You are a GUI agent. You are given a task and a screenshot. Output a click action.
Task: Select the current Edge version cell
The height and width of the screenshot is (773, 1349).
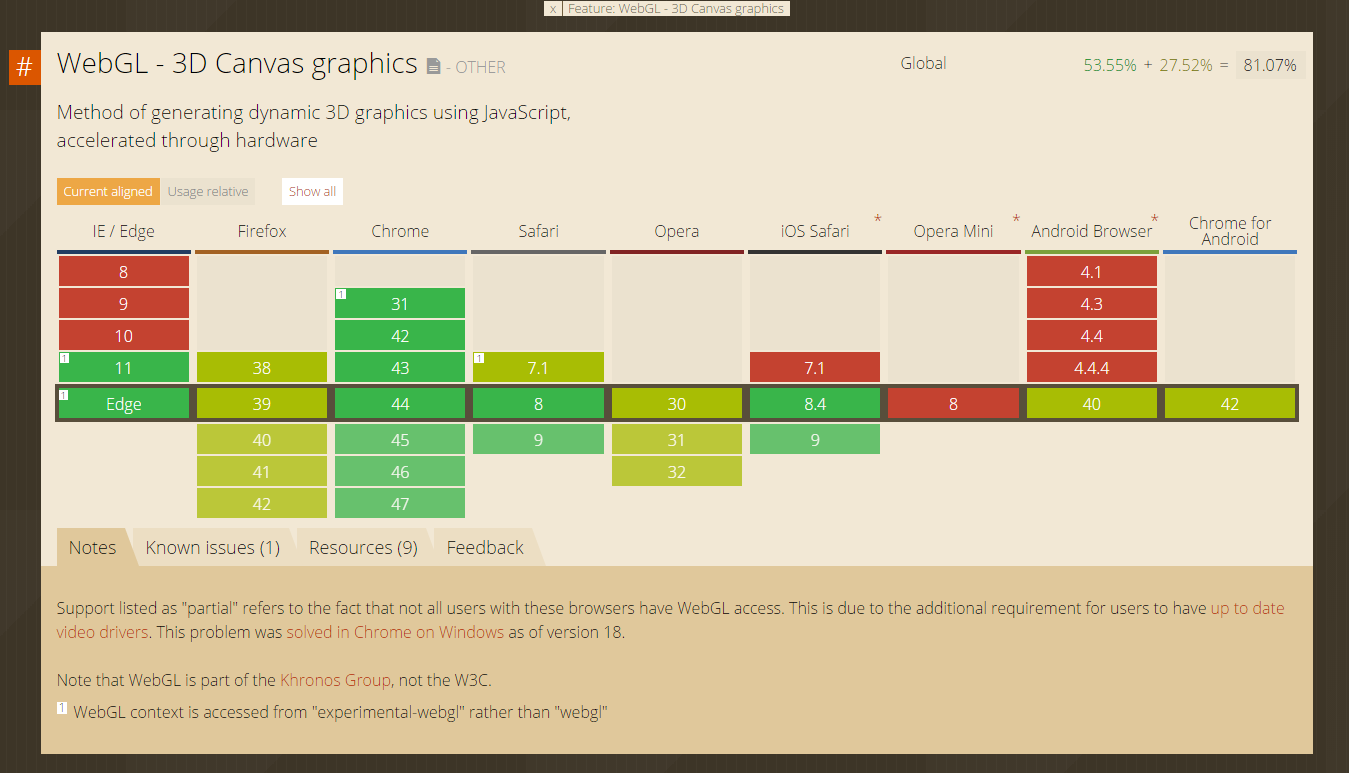tap(124, 404)
